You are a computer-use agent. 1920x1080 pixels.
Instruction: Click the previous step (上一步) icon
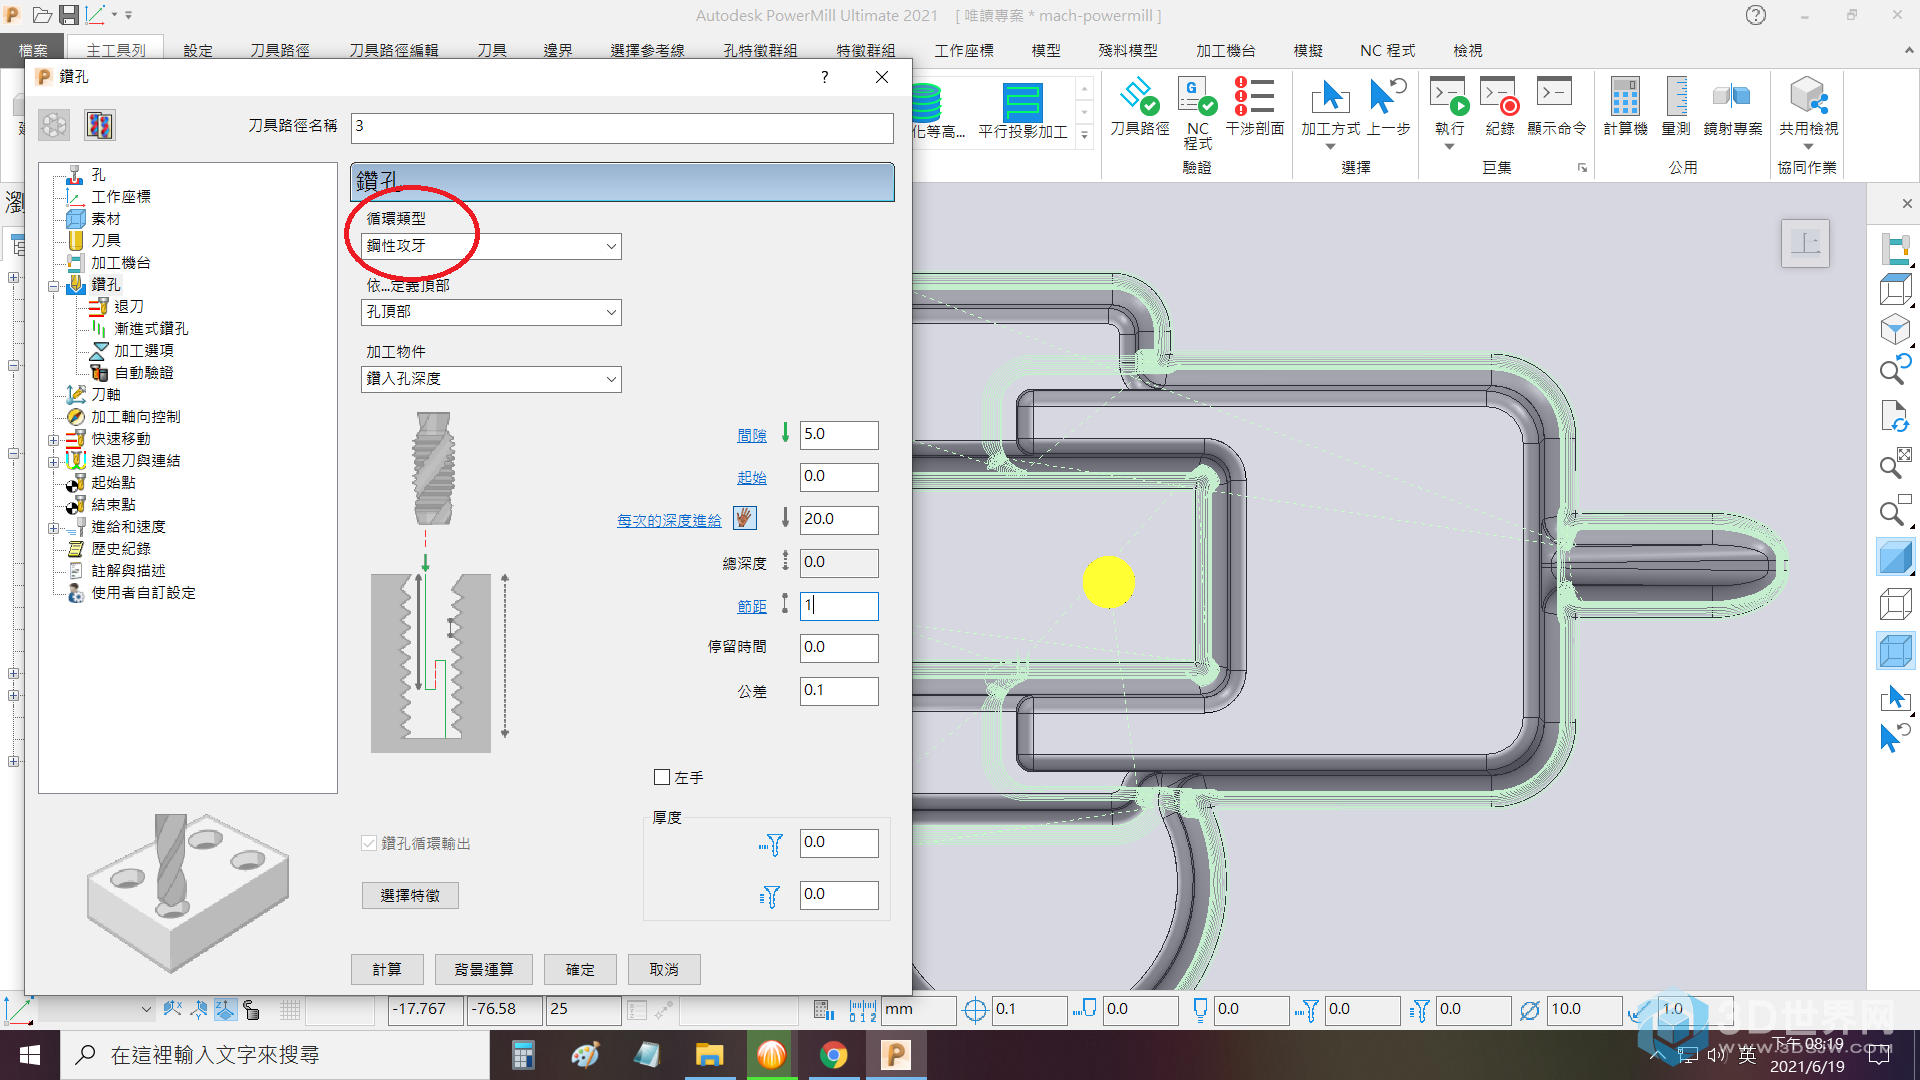pyautogui.click(x=1388, y=98)
